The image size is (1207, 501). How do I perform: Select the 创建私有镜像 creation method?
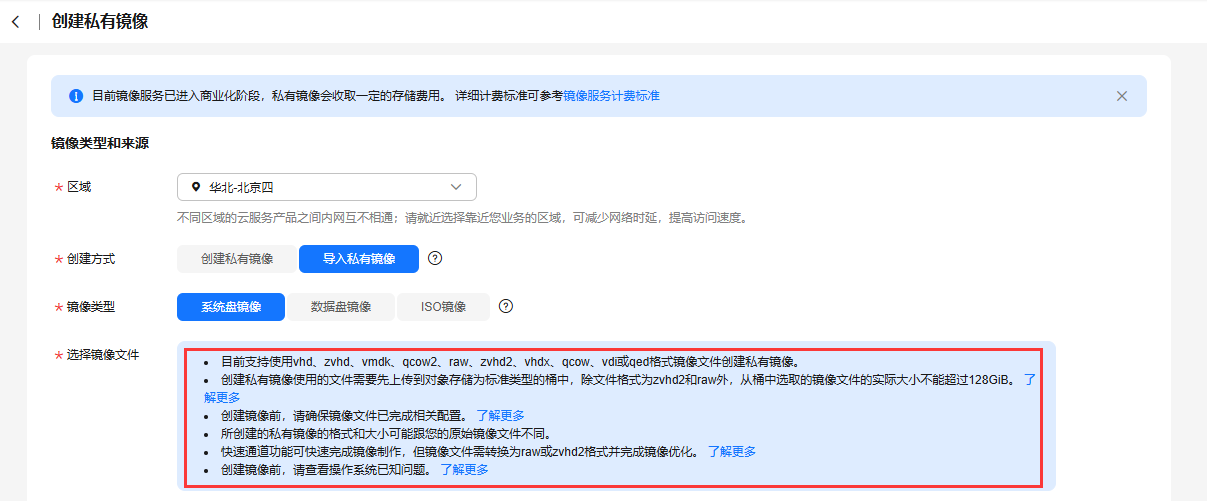pos(237,259)
